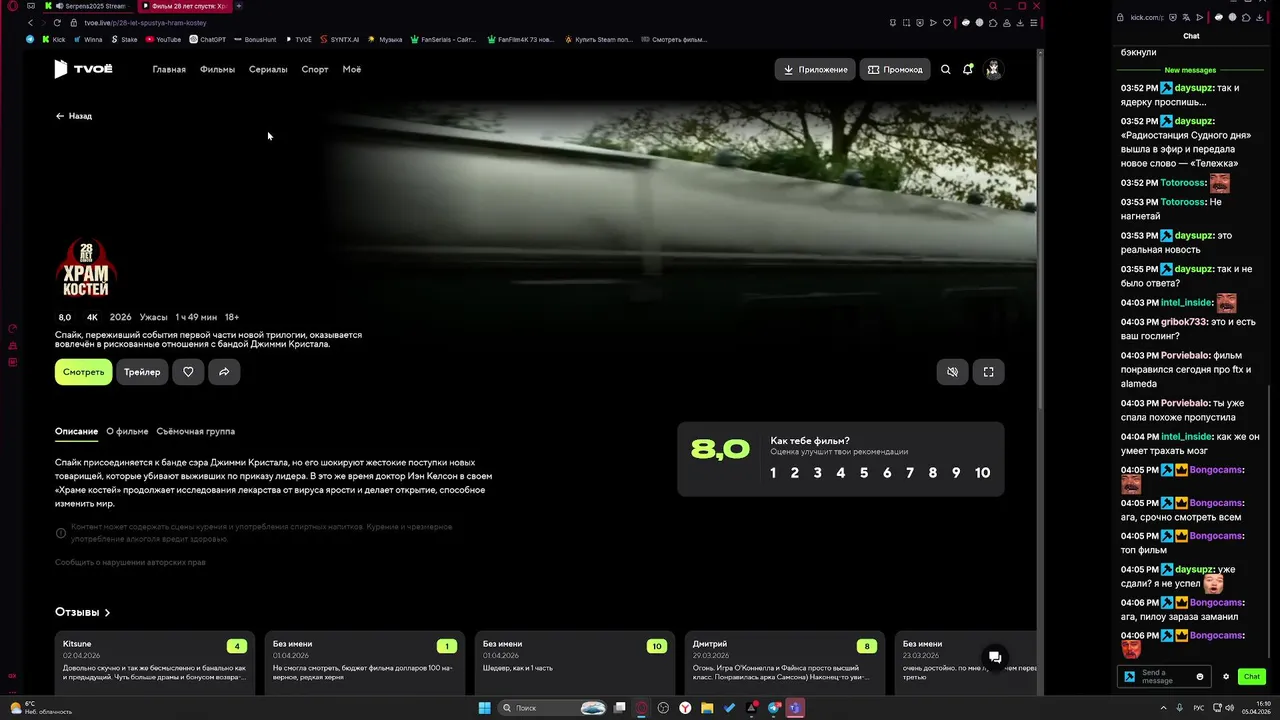This screenshot has width=1280, height=720.
Task: Play the Трейлер
Action: point(142,372)
